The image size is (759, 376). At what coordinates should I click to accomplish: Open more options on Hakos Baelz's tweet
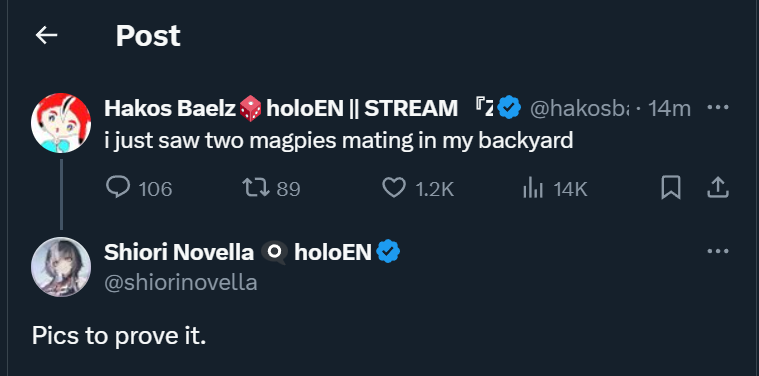[x=718, y=107]
